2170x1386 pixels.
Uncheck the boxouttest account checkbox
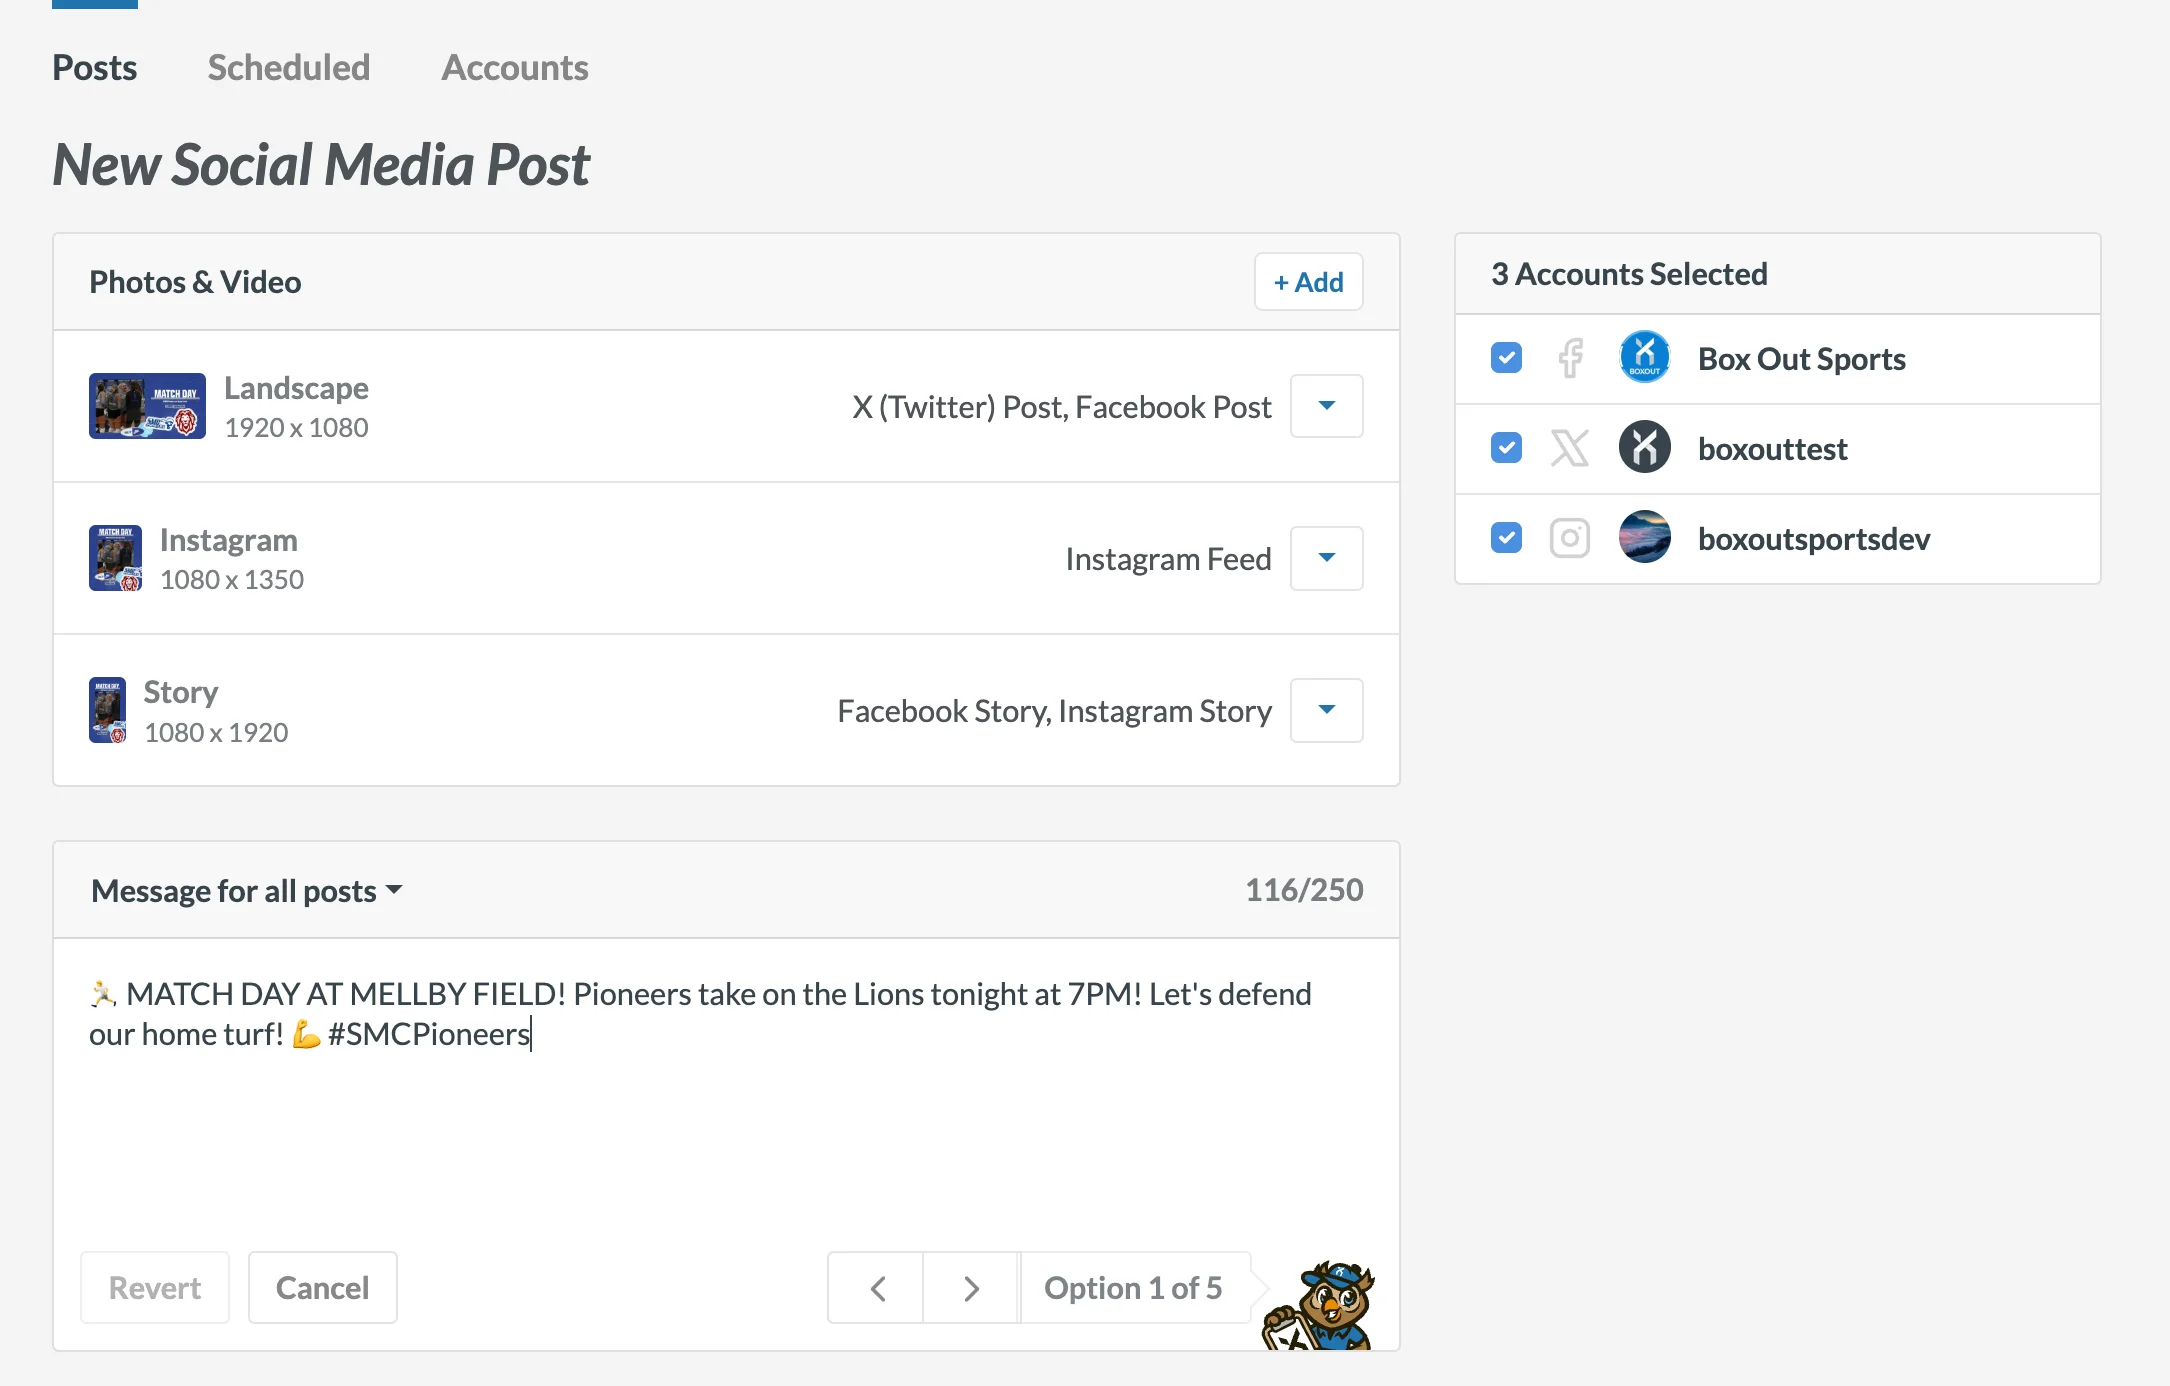[1506, 448]
